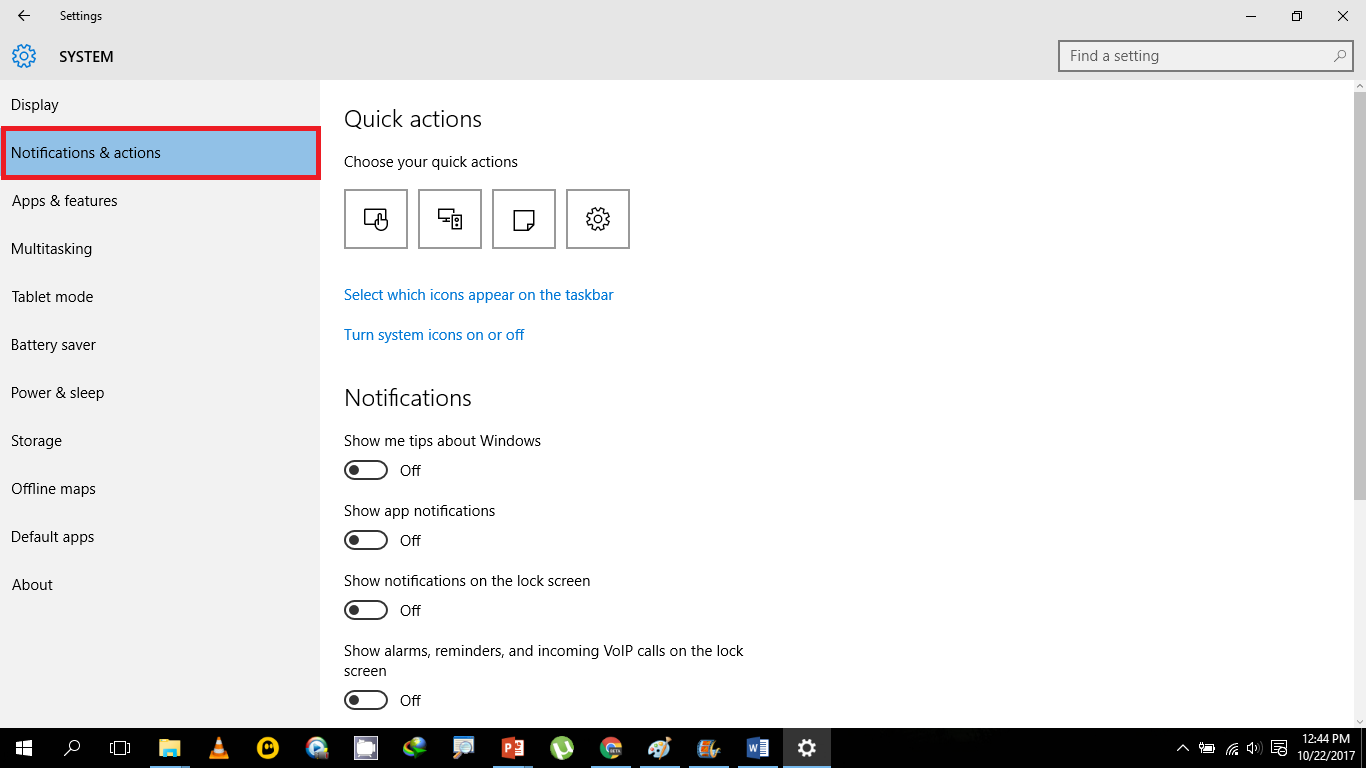The width and height of the screenshot is (1366, 768).
Task: Open Microsoft Word from the taskbar
Action: click(x=757, y=747)
